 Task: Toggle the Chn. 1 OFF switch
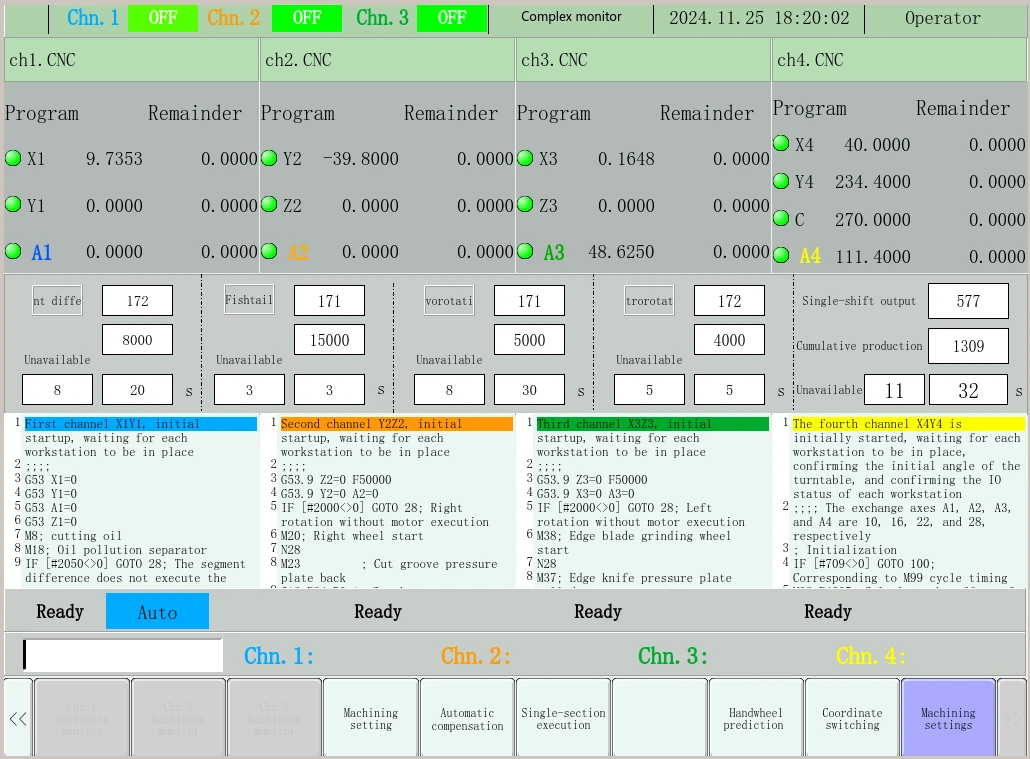click(x=163, y=18)
